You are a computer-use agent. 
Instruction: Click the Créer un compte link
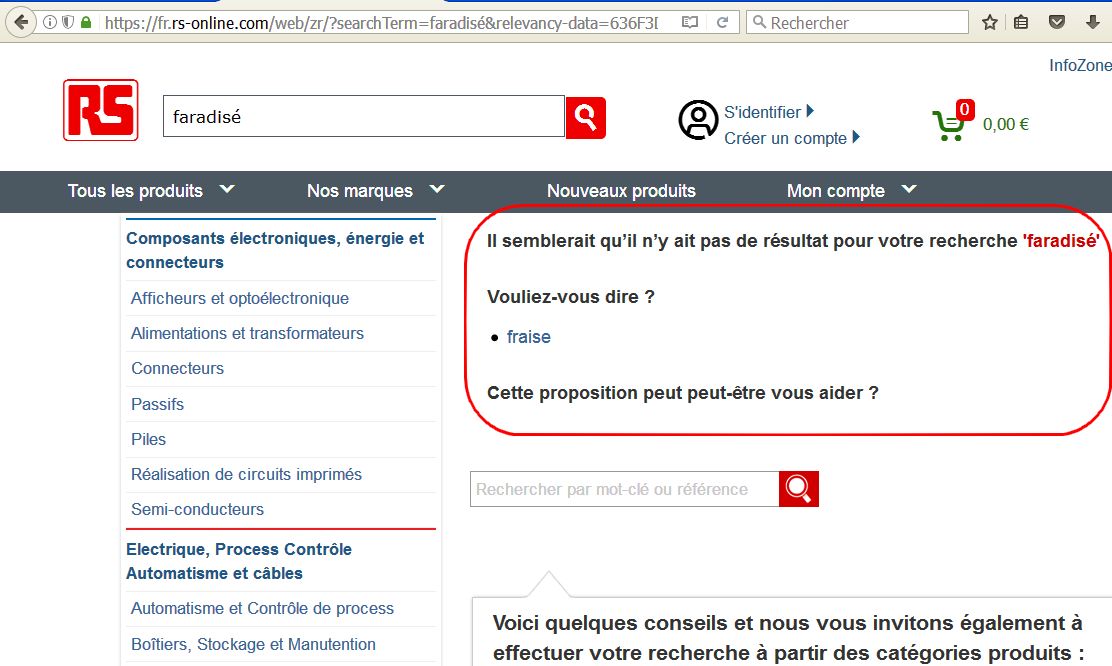click(x=786, y=138)
